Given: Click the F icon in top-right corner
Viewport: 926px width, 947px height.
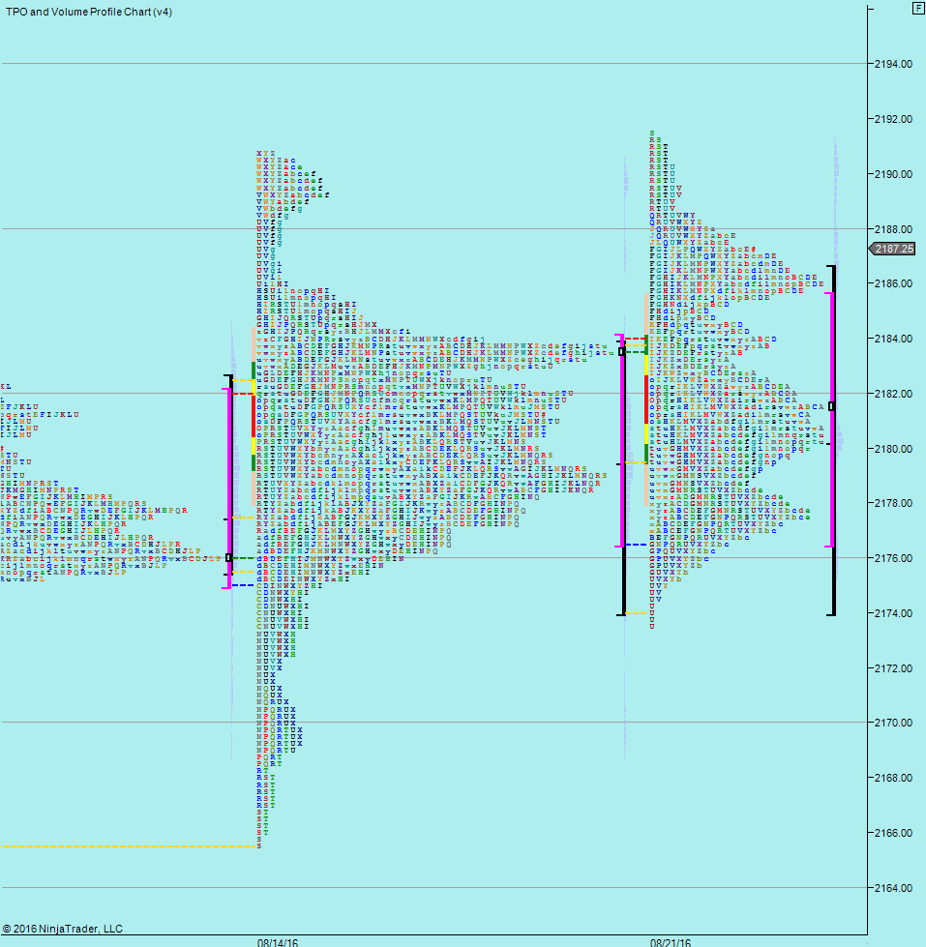Looking at the screenshot, I should pos(917,8).
